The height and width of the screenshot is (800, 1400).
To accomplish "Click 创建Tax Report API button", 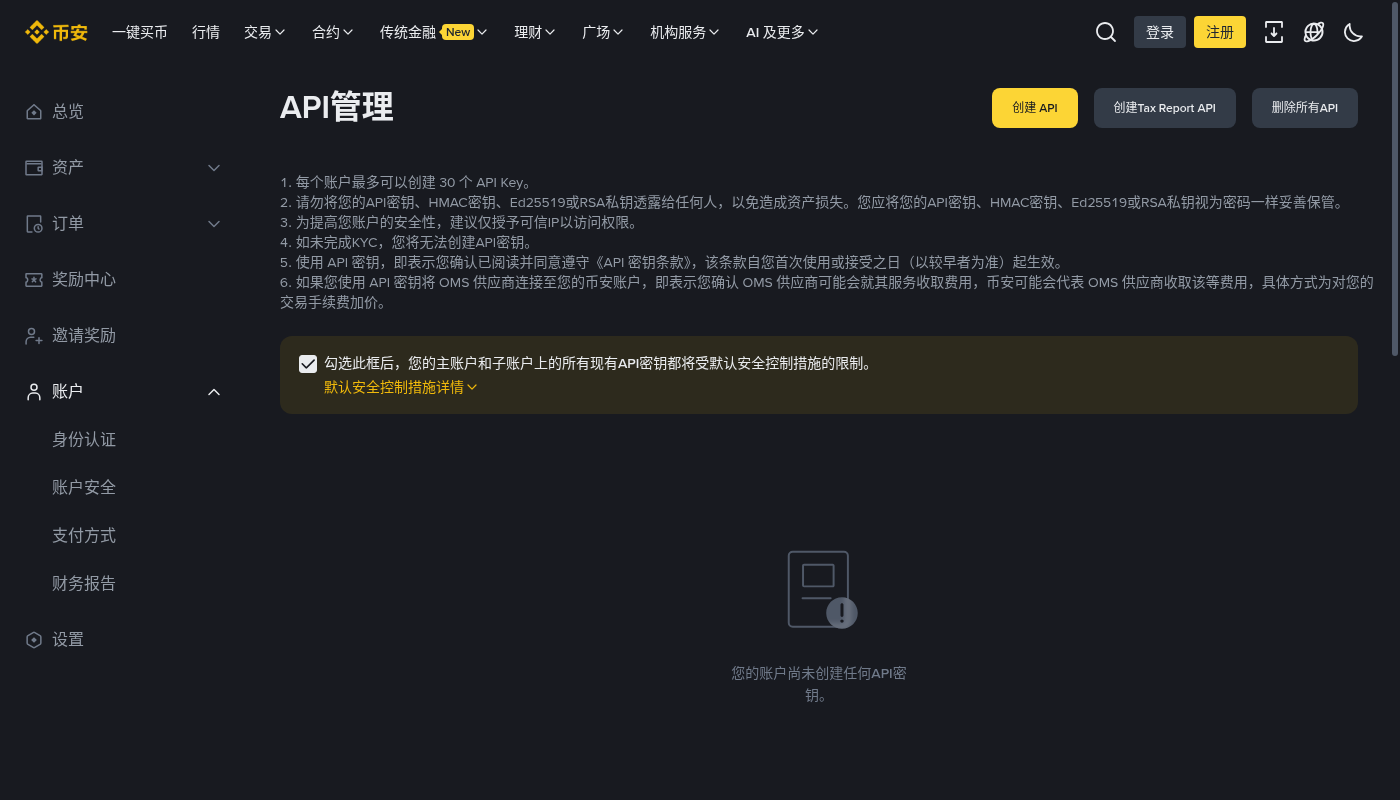I will point(1165,108).
